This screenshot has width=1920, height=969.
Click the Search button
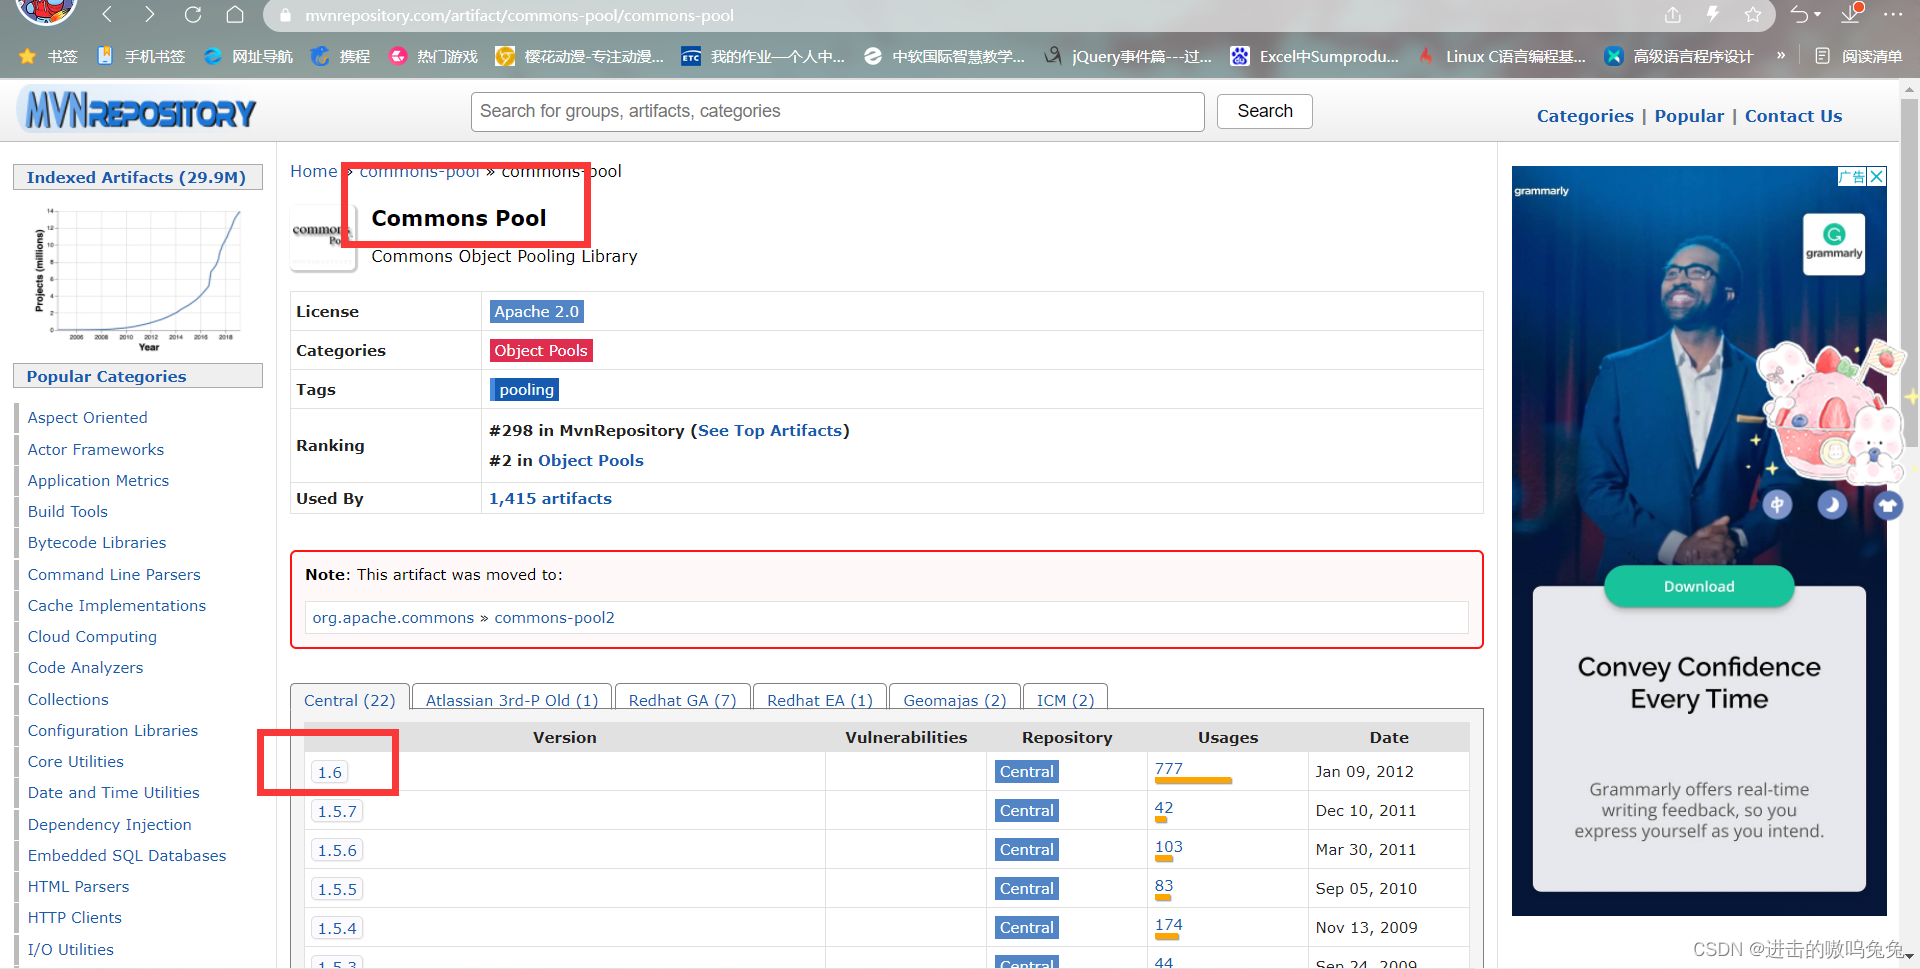point(1264,111)
